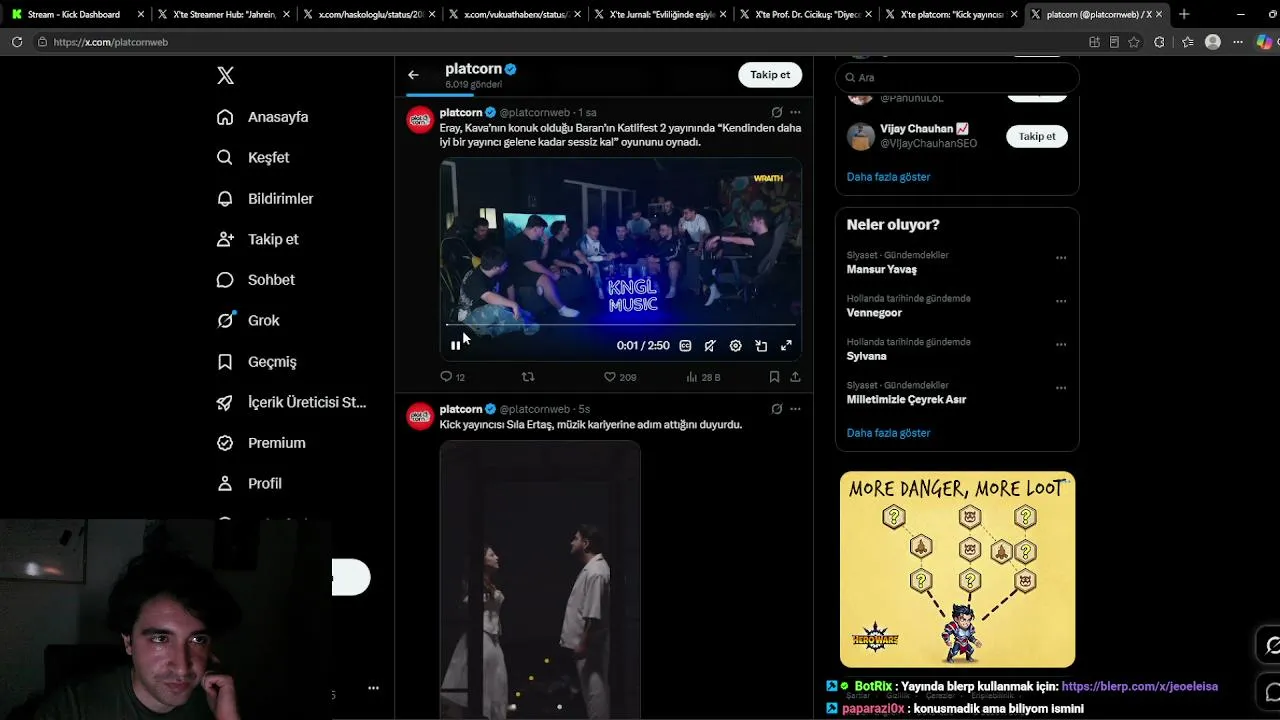1280x720 pixels.
Task: Open Grok icon in left sidebar
Action: [225, 320]
